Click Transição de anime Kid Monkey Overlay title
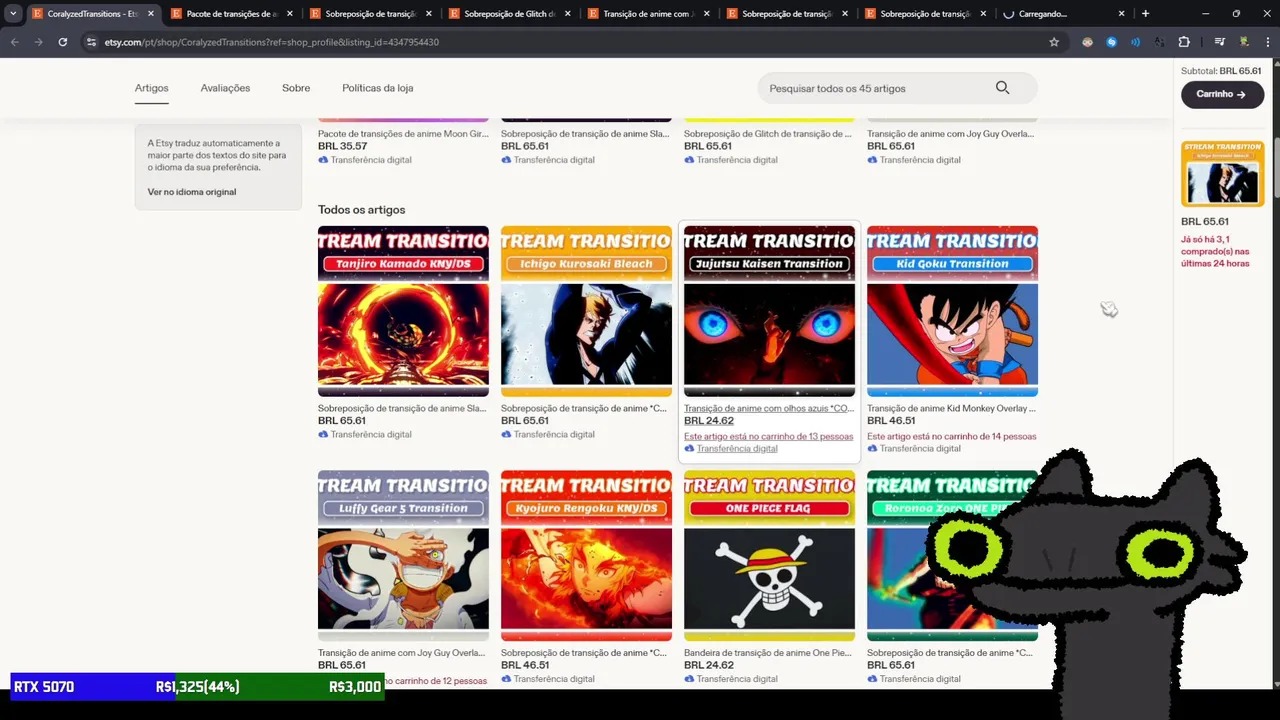 coord(951,408)
